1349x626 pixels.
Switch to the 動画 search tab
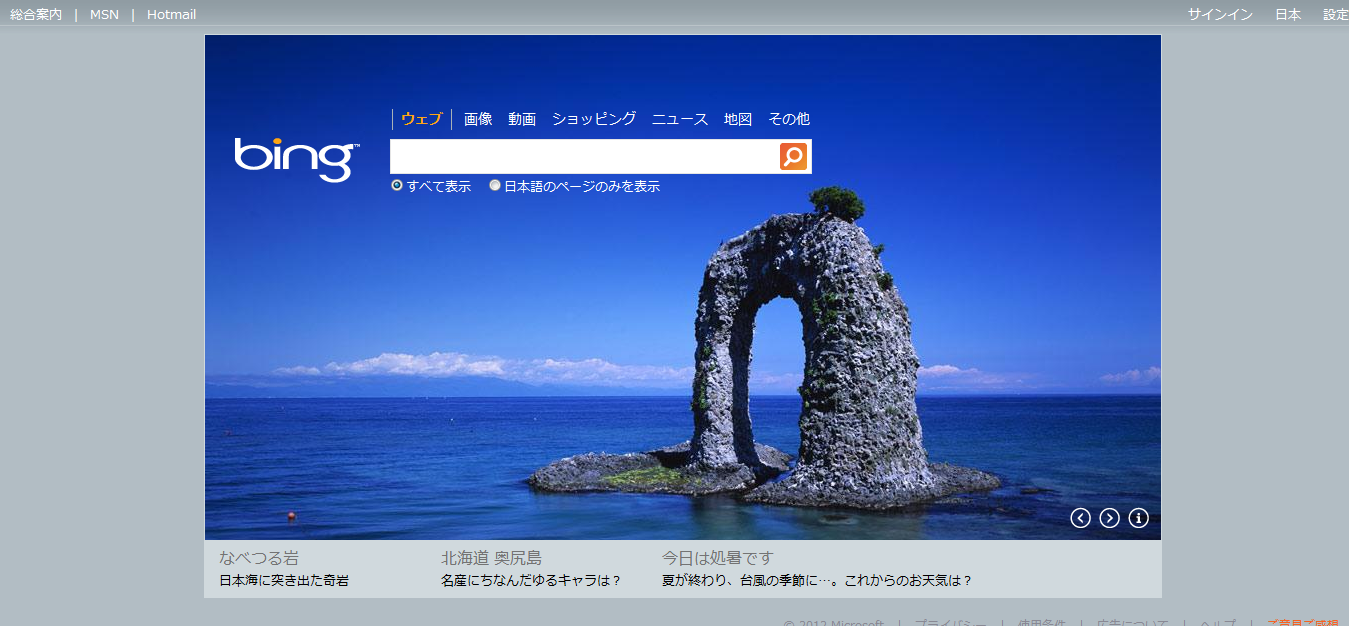(522, 119)
